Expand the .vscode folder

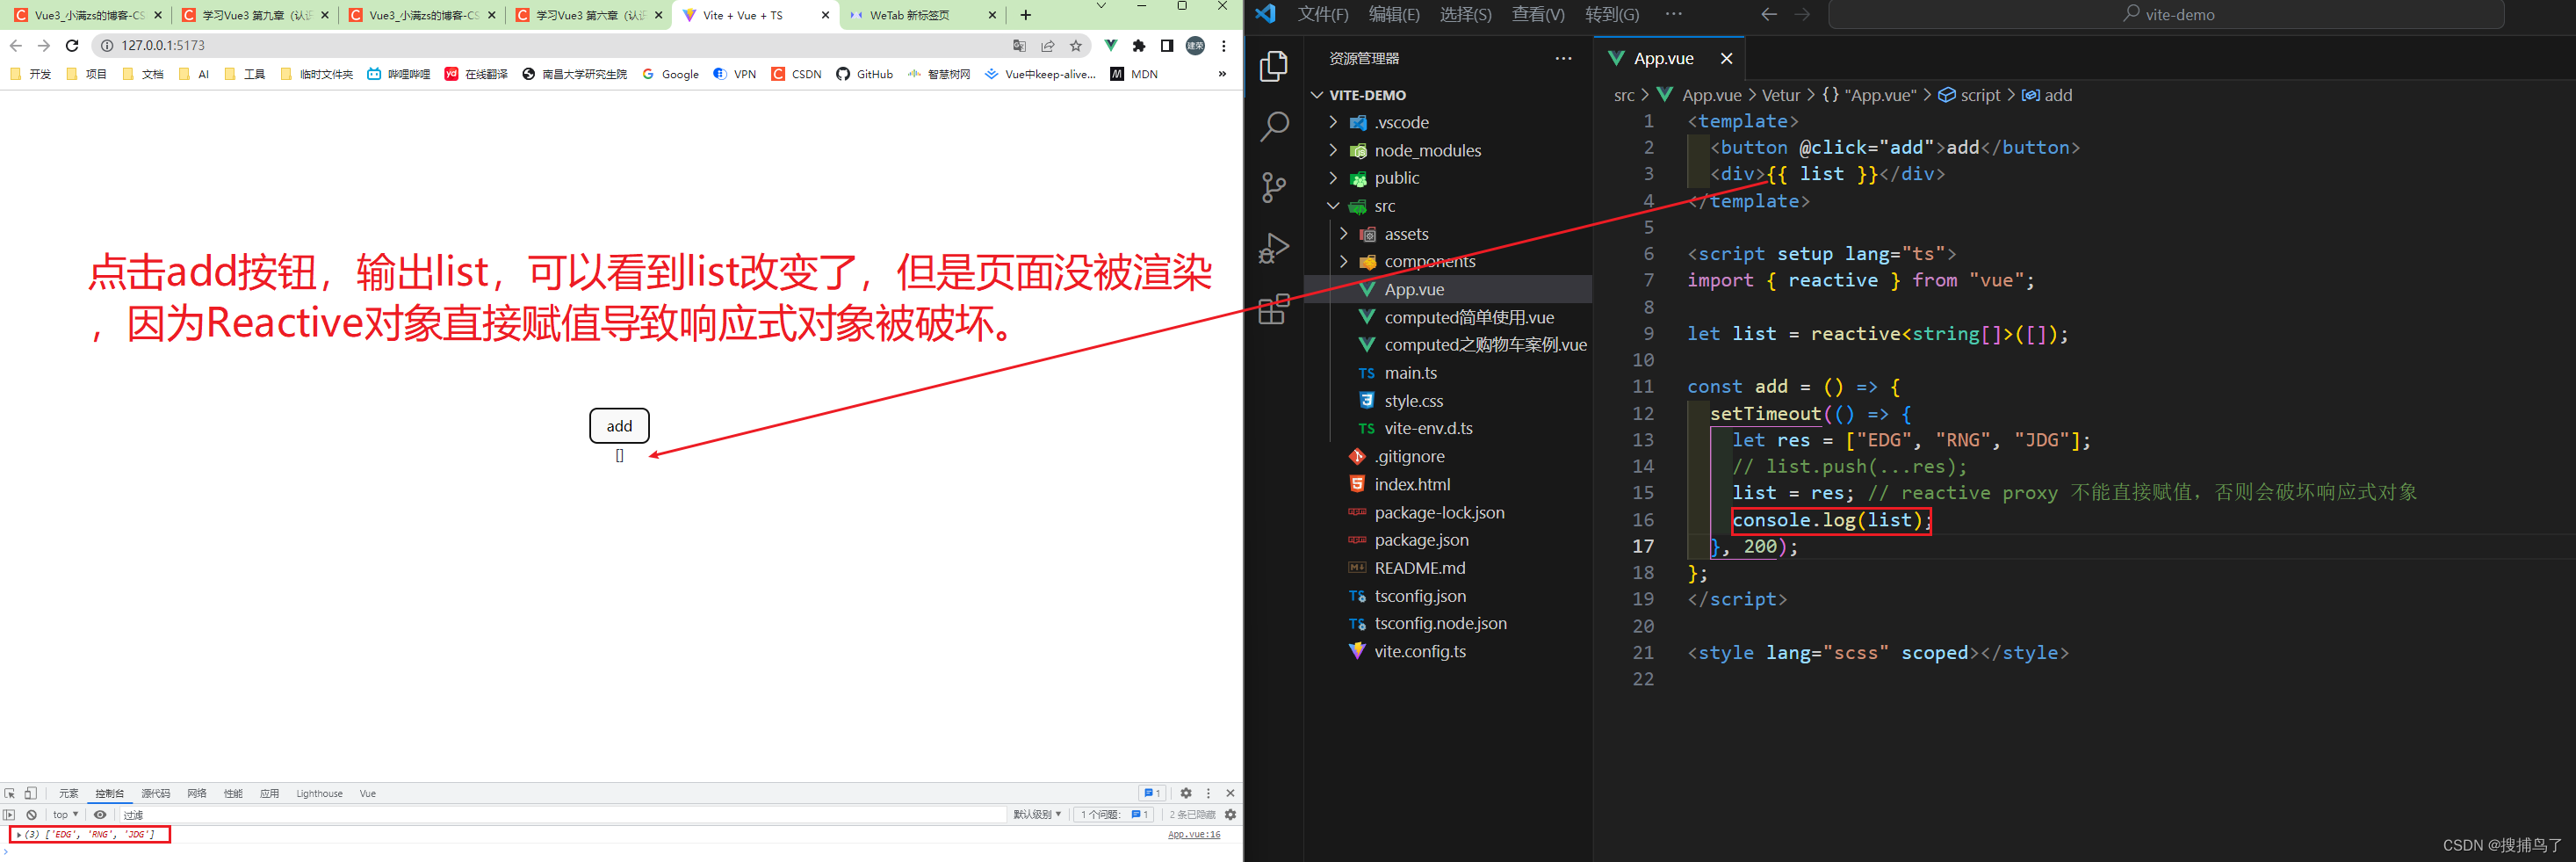pyautogui.click(x=1333, y=122)
